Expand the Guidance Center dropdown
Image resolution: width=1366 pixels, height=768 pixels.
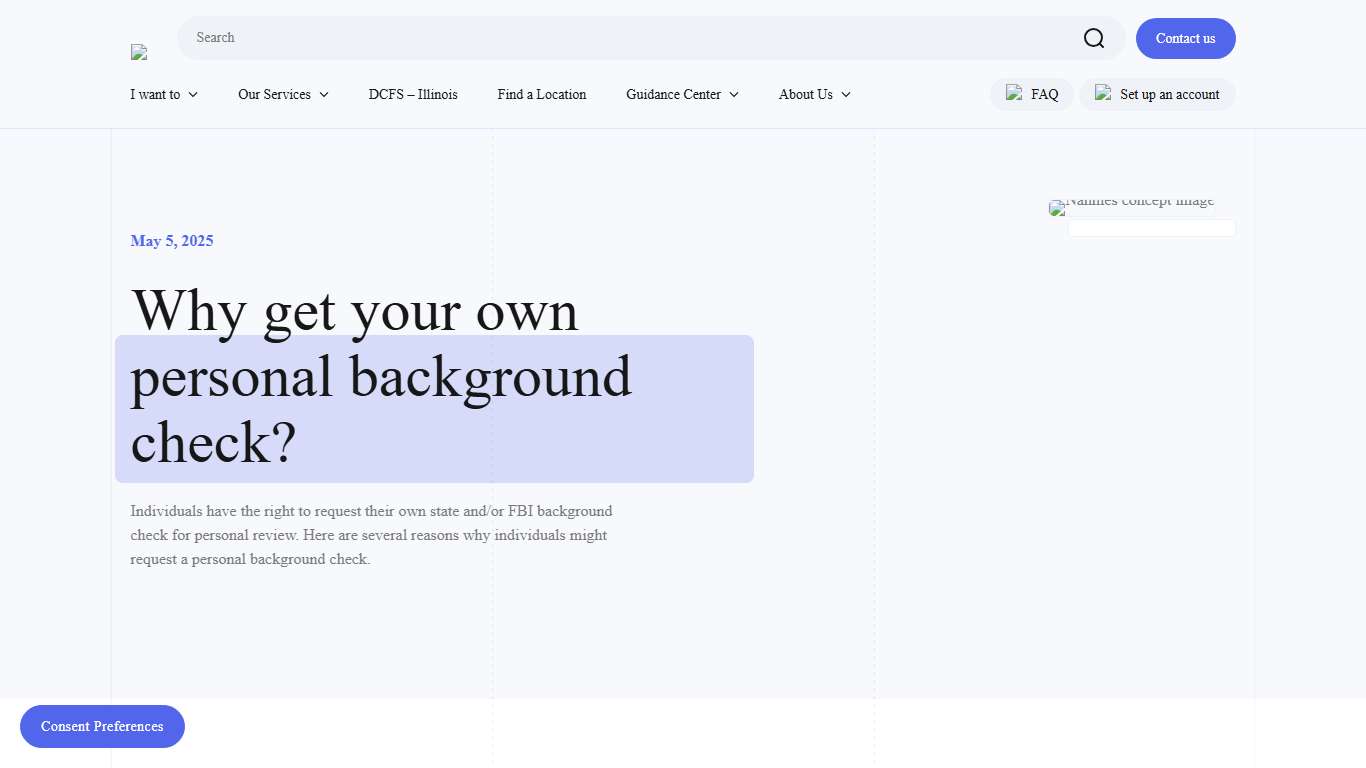click(681, 94)
